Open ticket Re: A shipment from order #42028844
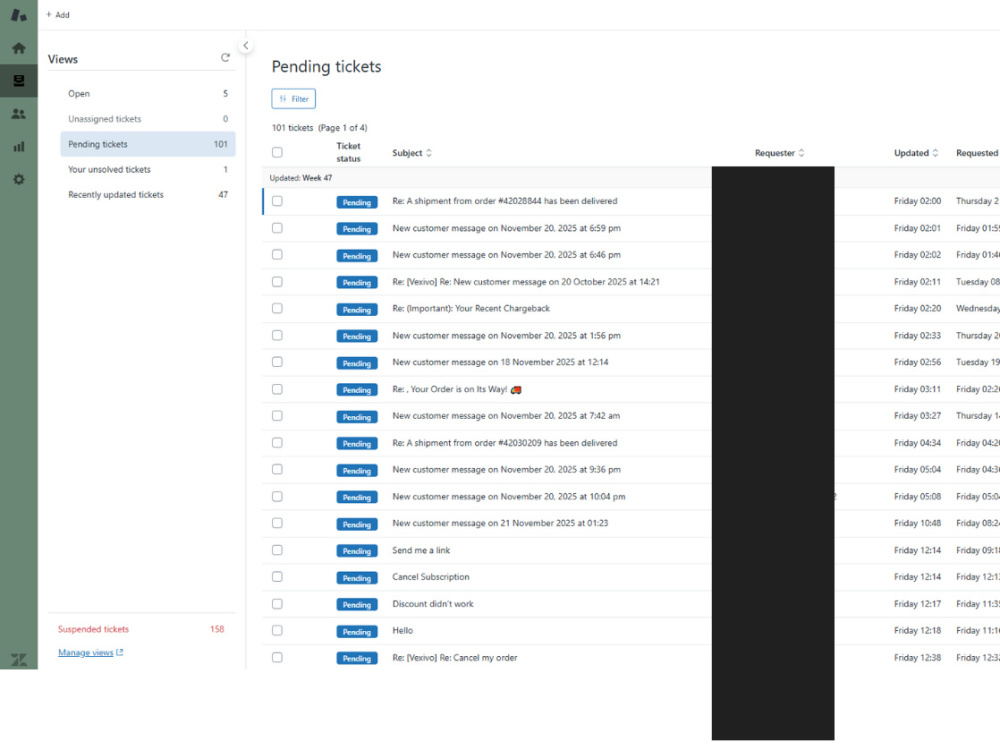Screen dimensions: 1000x750 point(504,201)
